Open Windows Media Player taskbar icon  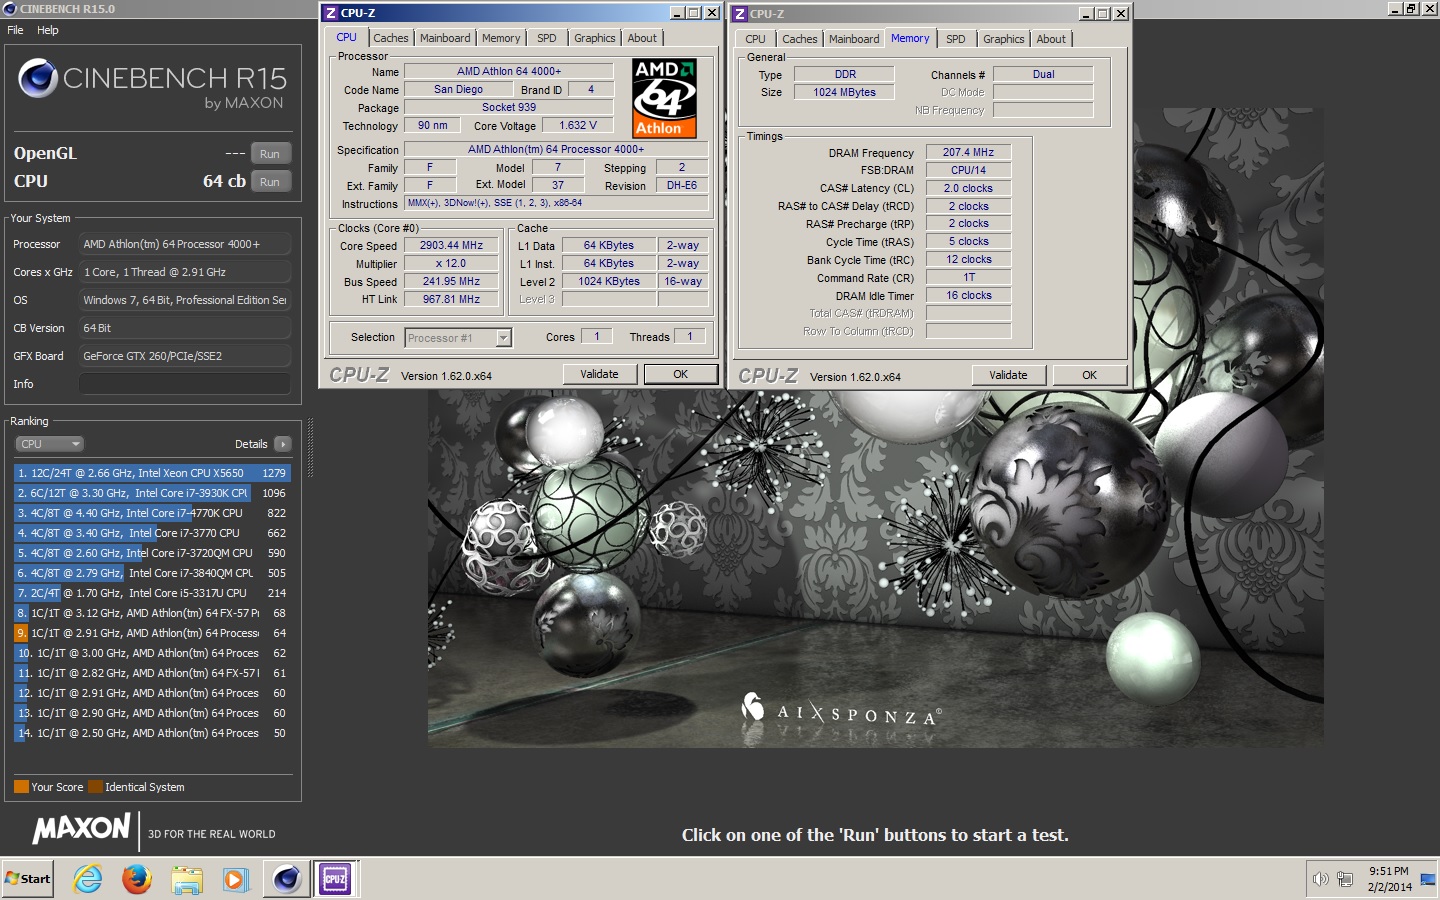(235, 879)
